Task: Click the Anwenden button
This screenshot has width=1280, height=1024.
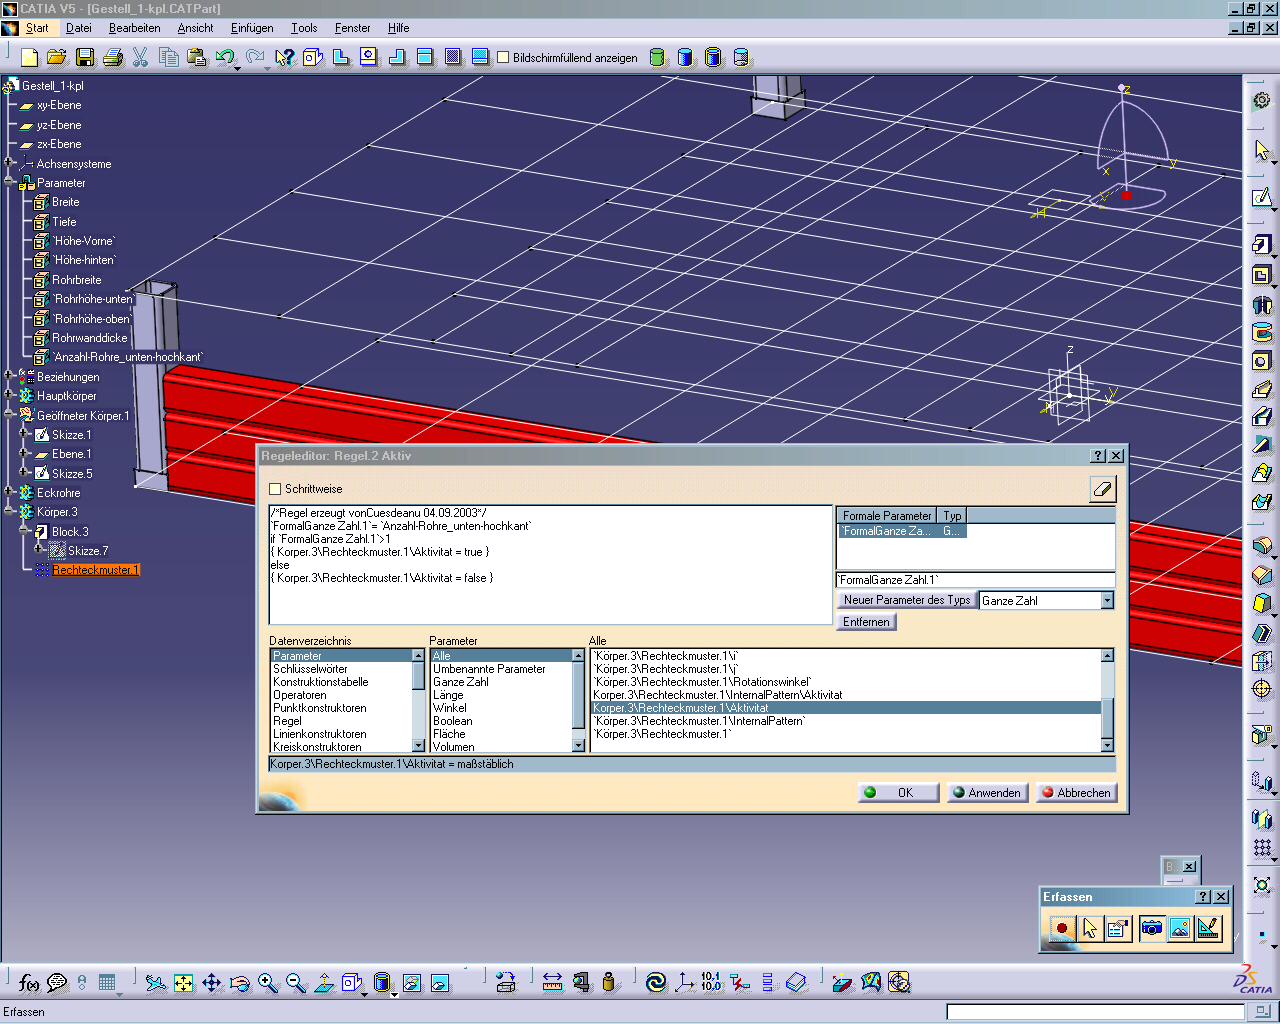Action: click(988, 792)
